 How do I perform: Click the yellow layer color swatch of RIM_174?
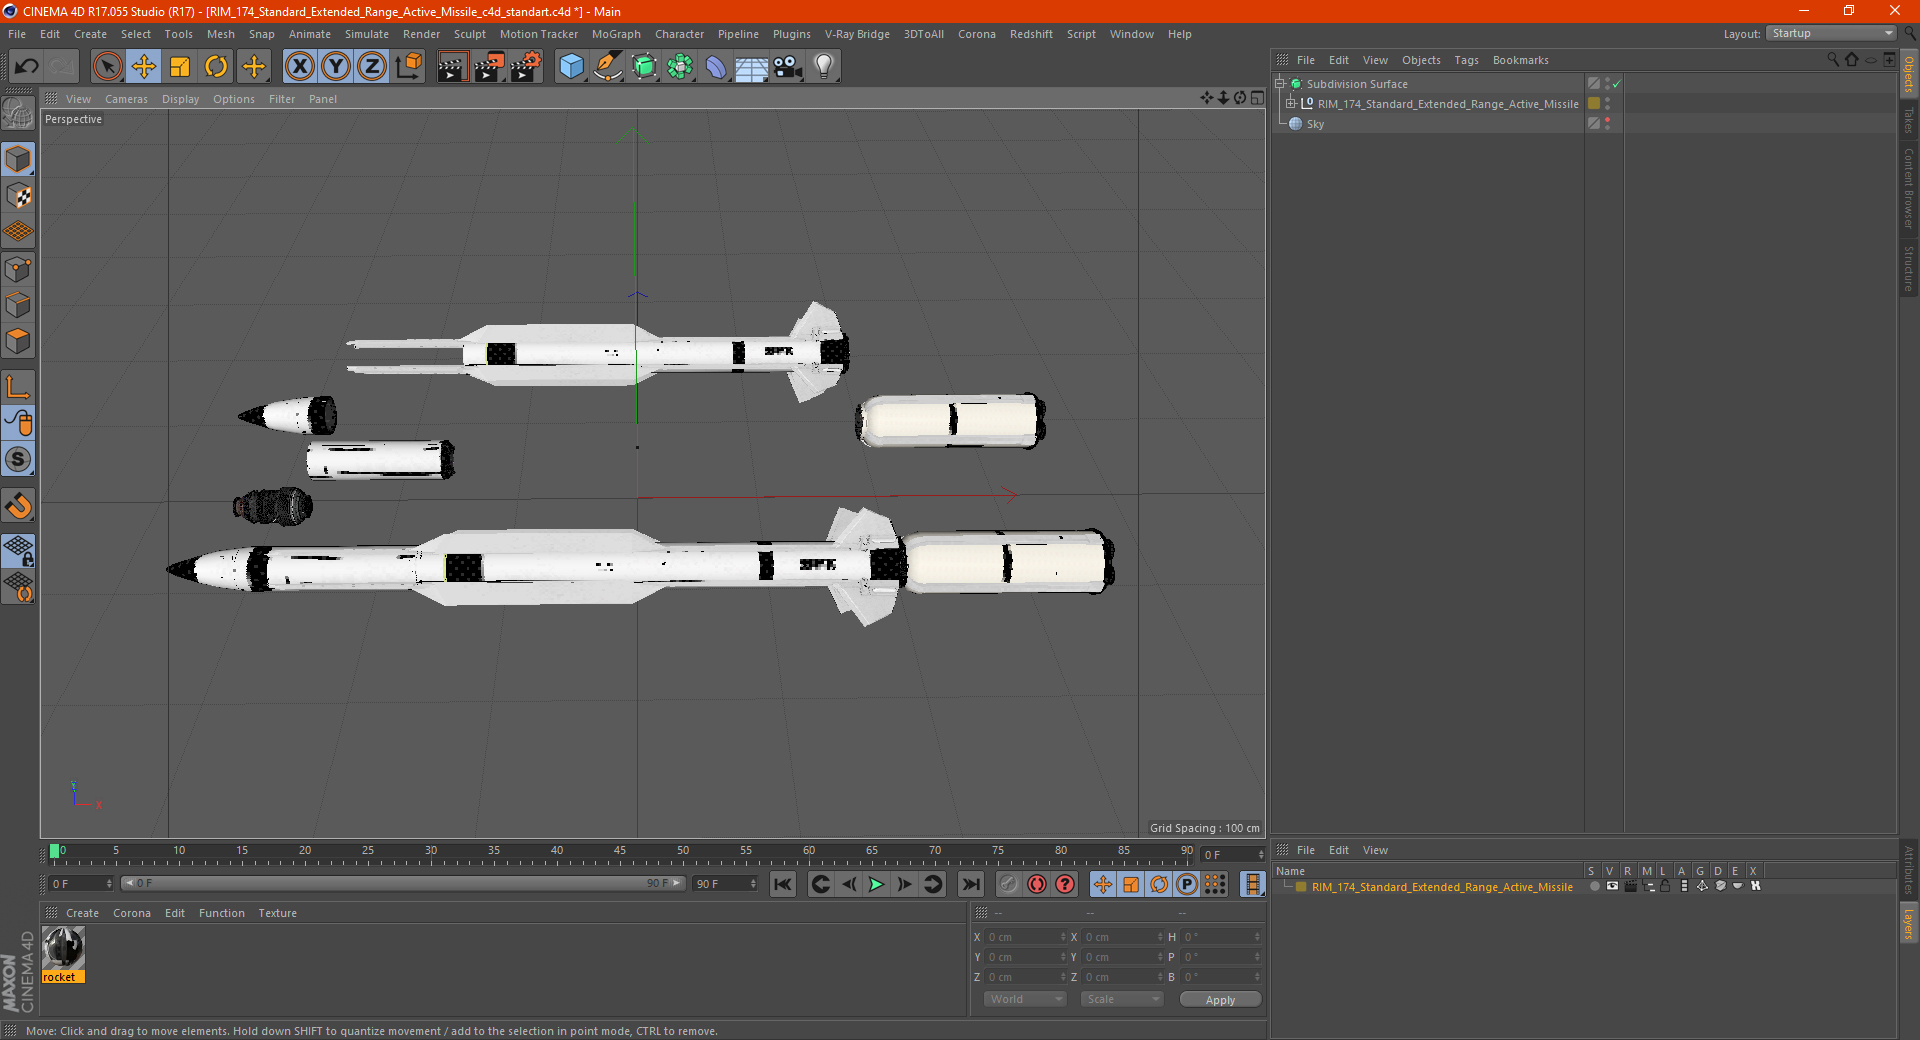coord(1594,104)
